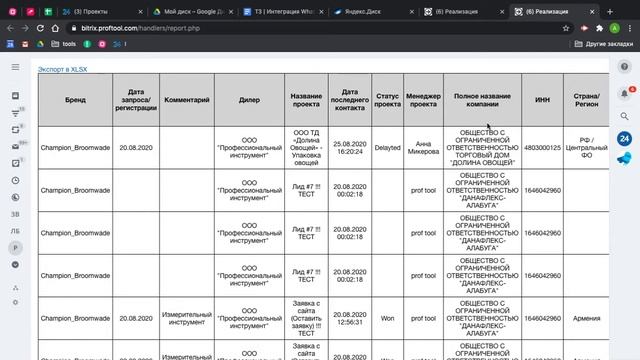Select the round P sidebar item
640x360 pixels.
click(x=16, y=248)
